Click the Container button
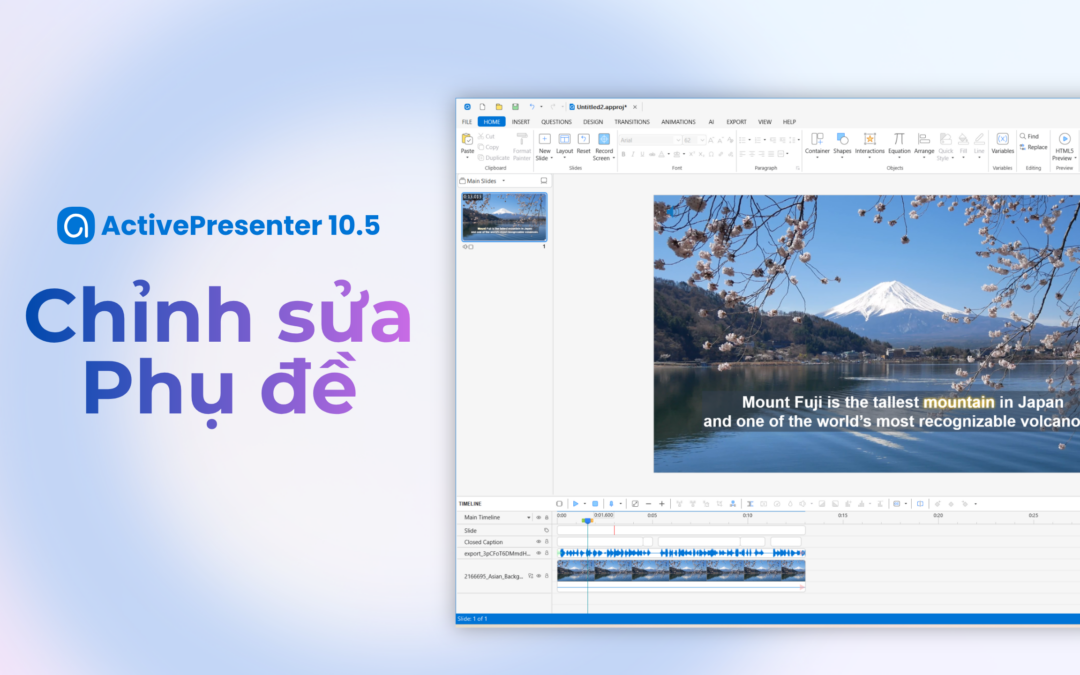The width and height of the screenshot is (1080, 675). click(x=817, y=143)
